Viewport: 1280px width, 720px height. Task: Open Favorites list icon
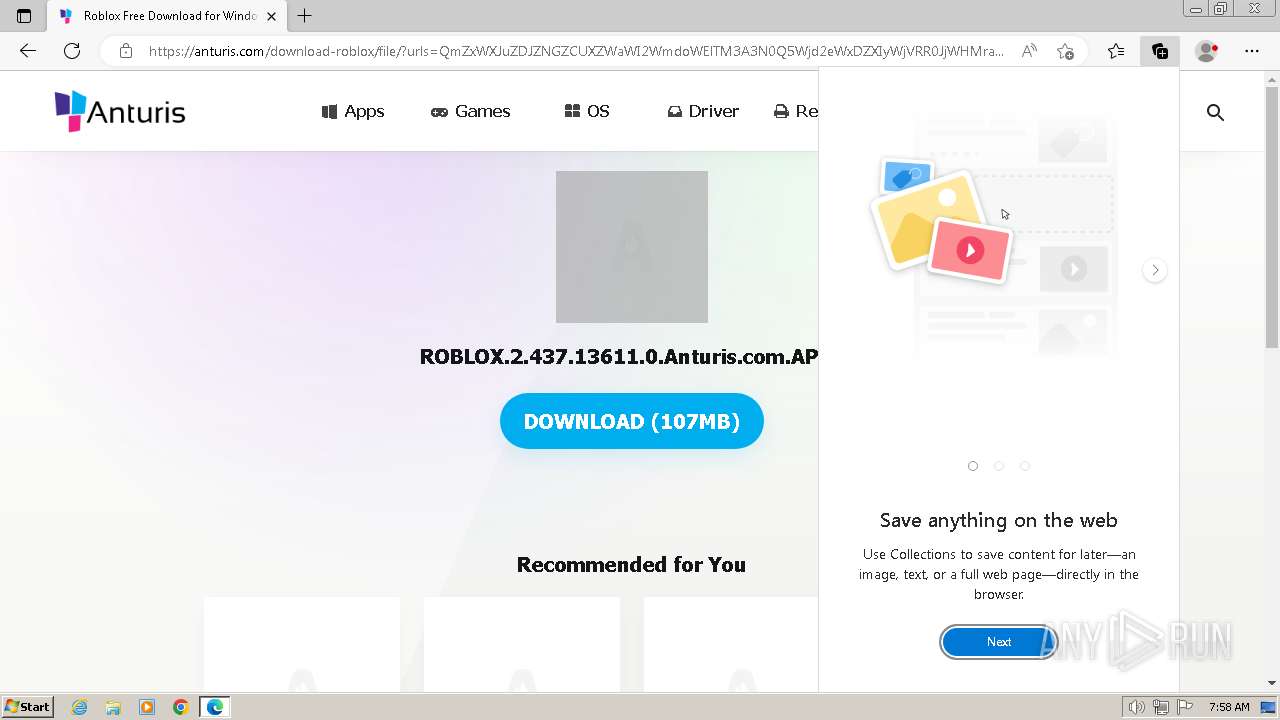click(1116, 51)
